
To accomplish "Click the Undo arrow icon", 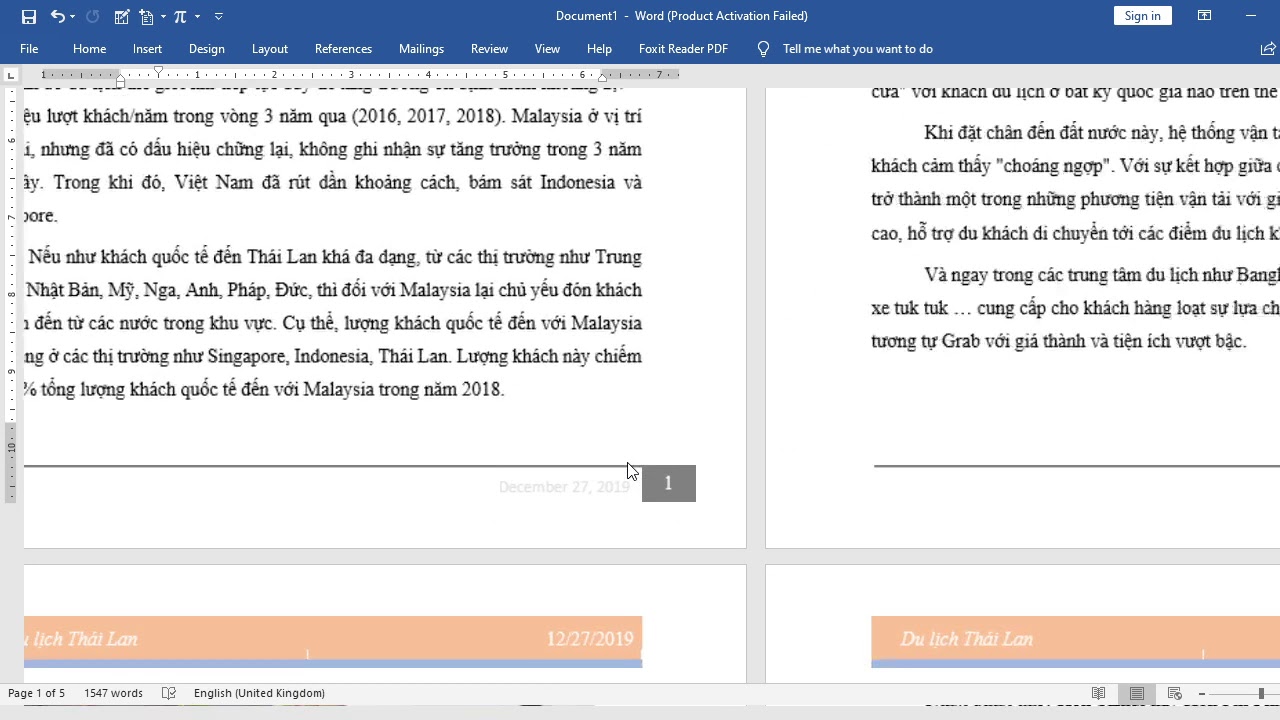I will point(57,16).
